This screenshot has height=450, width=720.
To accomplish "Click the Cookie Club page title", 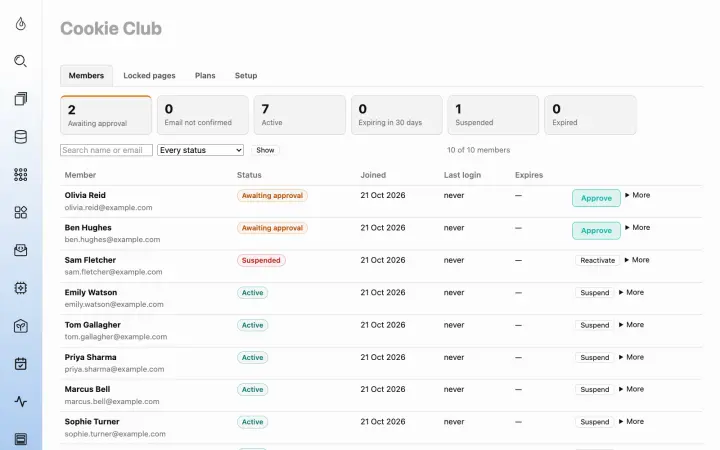I will pos(111,28).
